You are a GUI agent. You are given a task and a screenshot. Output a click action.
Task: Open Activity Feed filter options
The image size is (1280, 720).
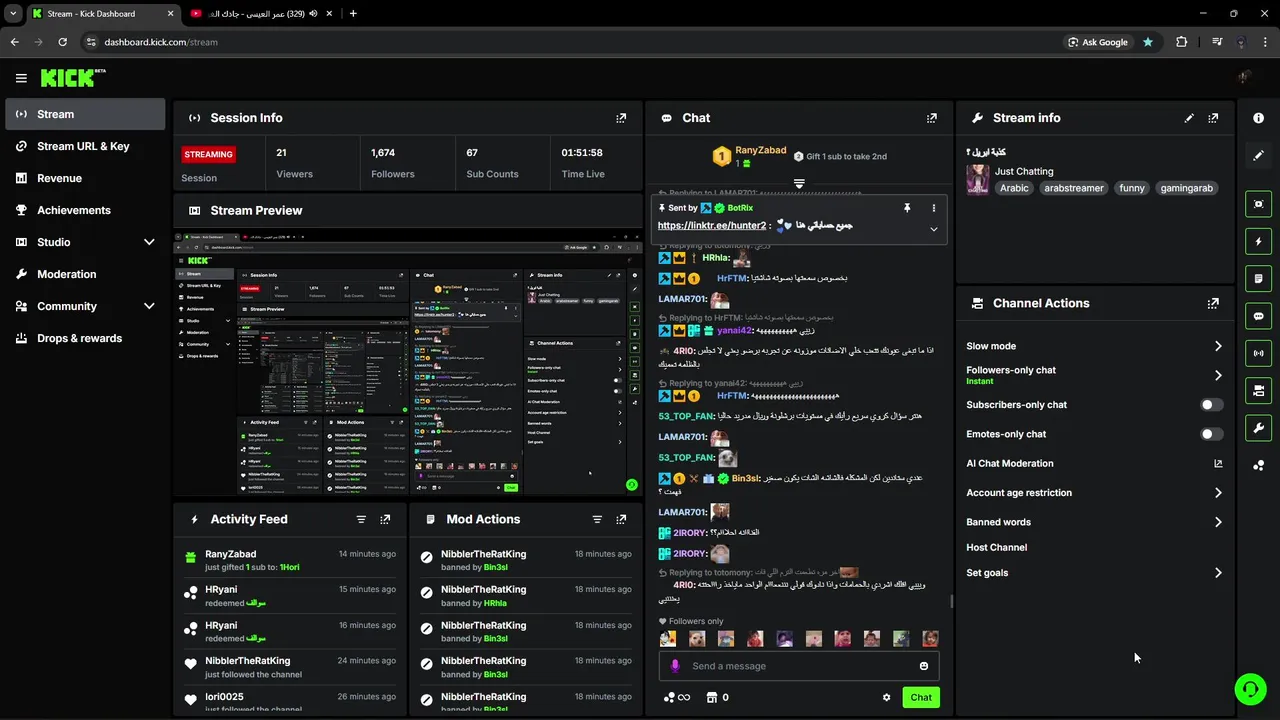pyautogui.click(x=361, y=519)
